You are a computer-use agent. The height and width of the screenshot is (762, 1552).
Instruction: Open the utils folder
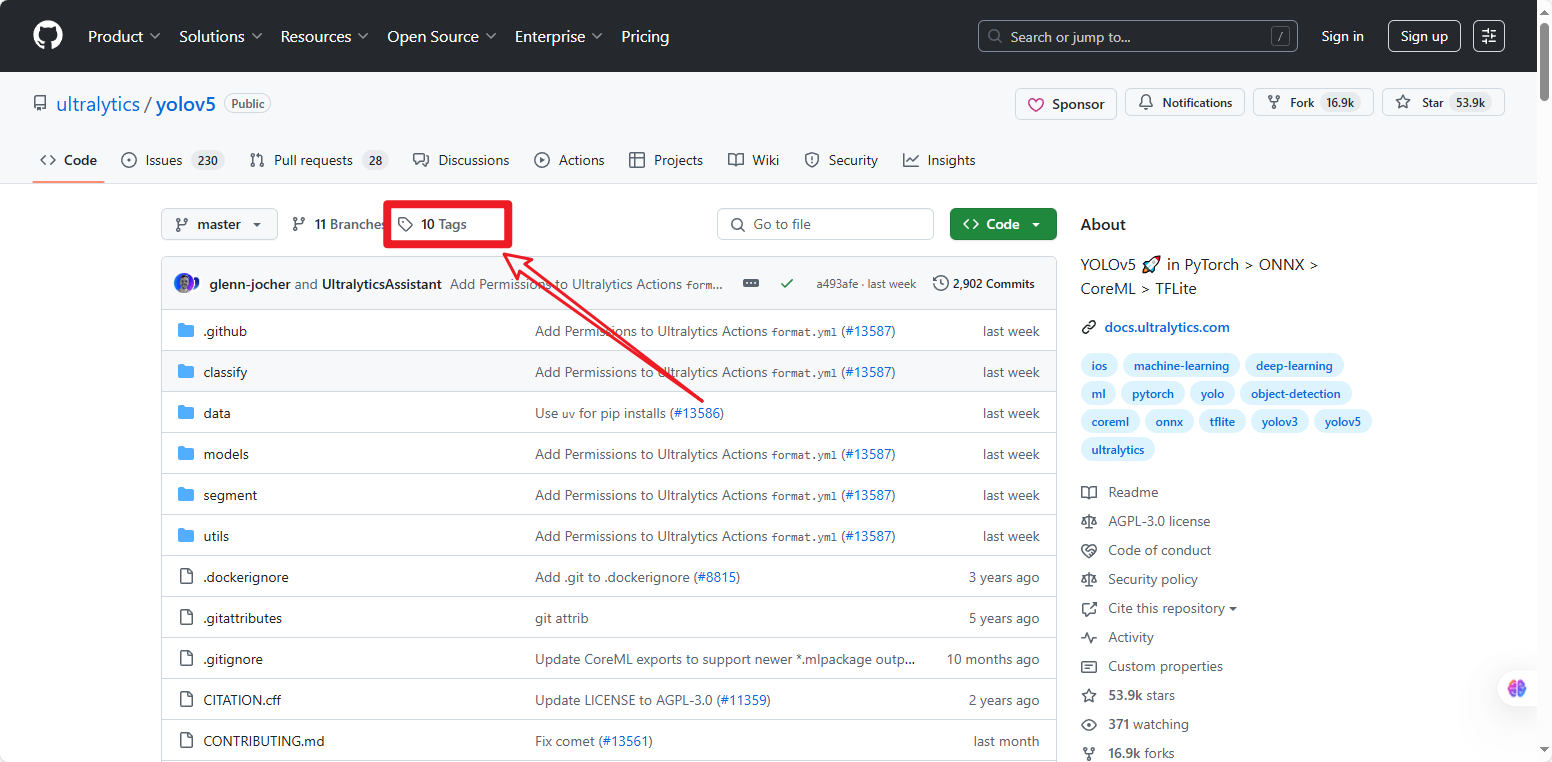point(216,536)
